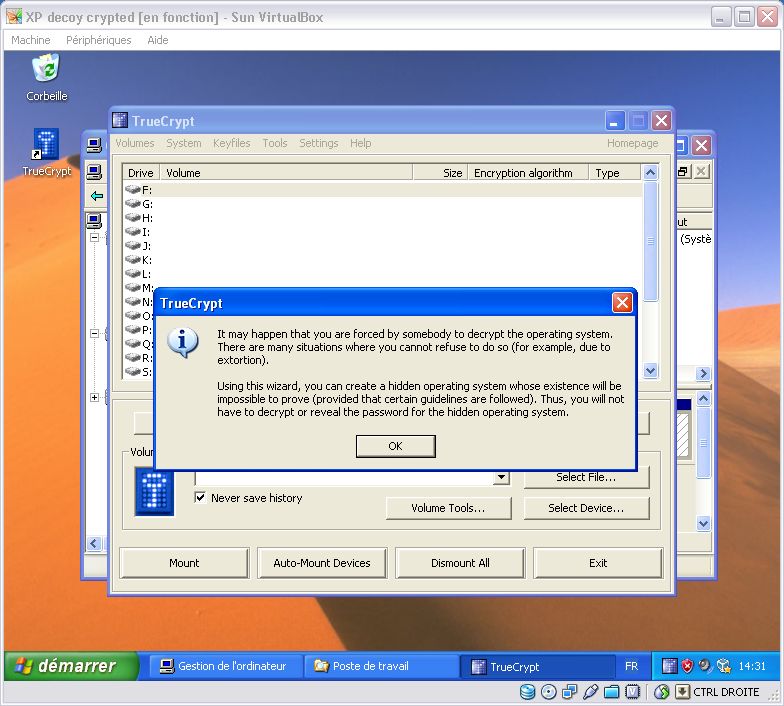784x706 pixels.
Task: Click the Size column header
Action: pos(440,173)
